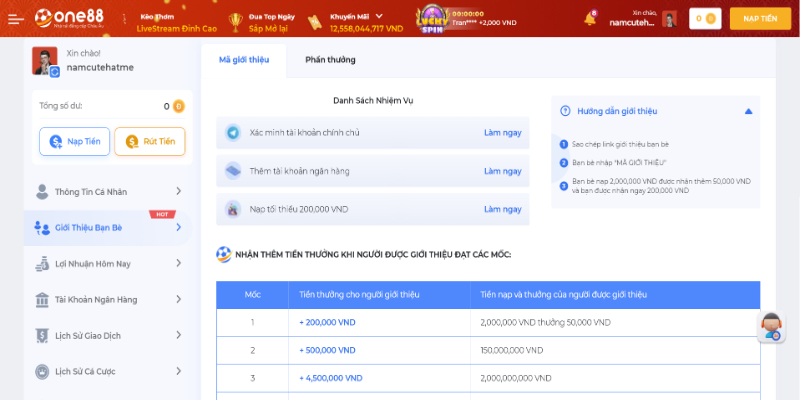Image resolution: width=800 pixels, height=400 pixels.
Task: Click the Mốc column header
Action: click(x=252, y=294)
